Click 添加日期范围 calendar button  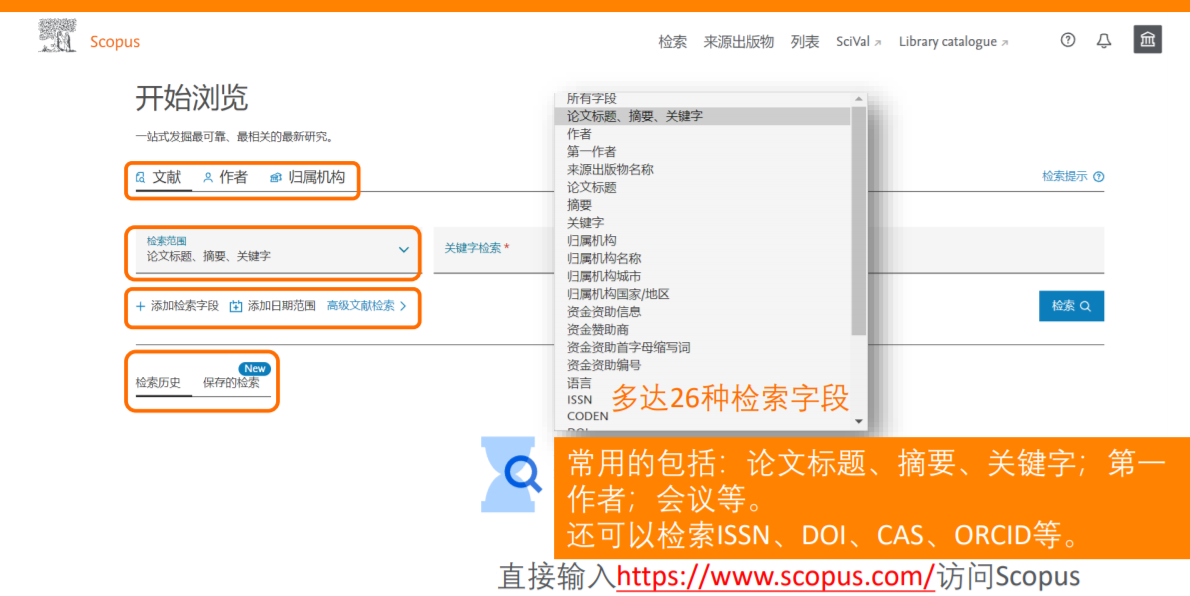pyautogui.click(x=272, y=306)
